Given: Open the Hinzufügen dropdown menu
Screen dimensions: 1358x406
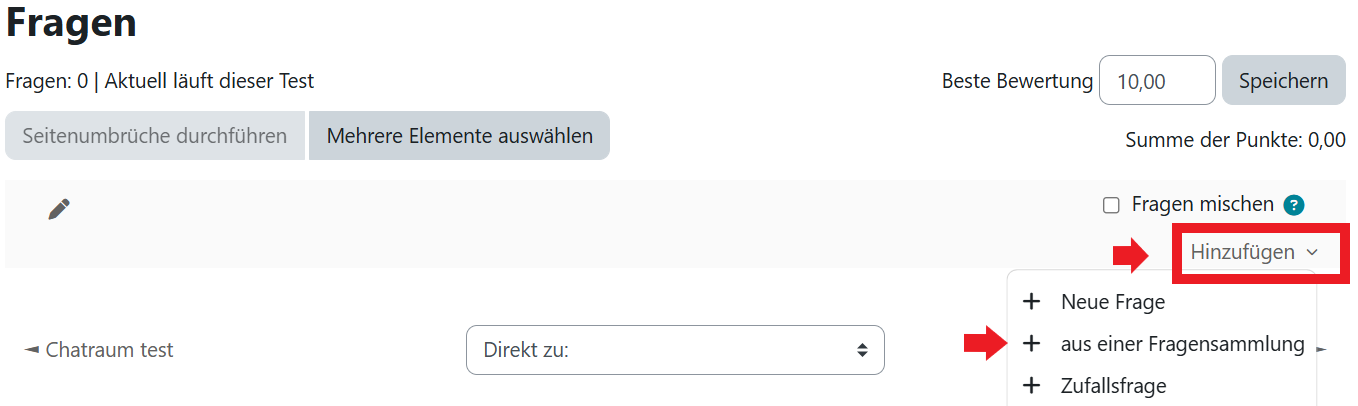Looking at the screenshot, I should pos(1243,253).
